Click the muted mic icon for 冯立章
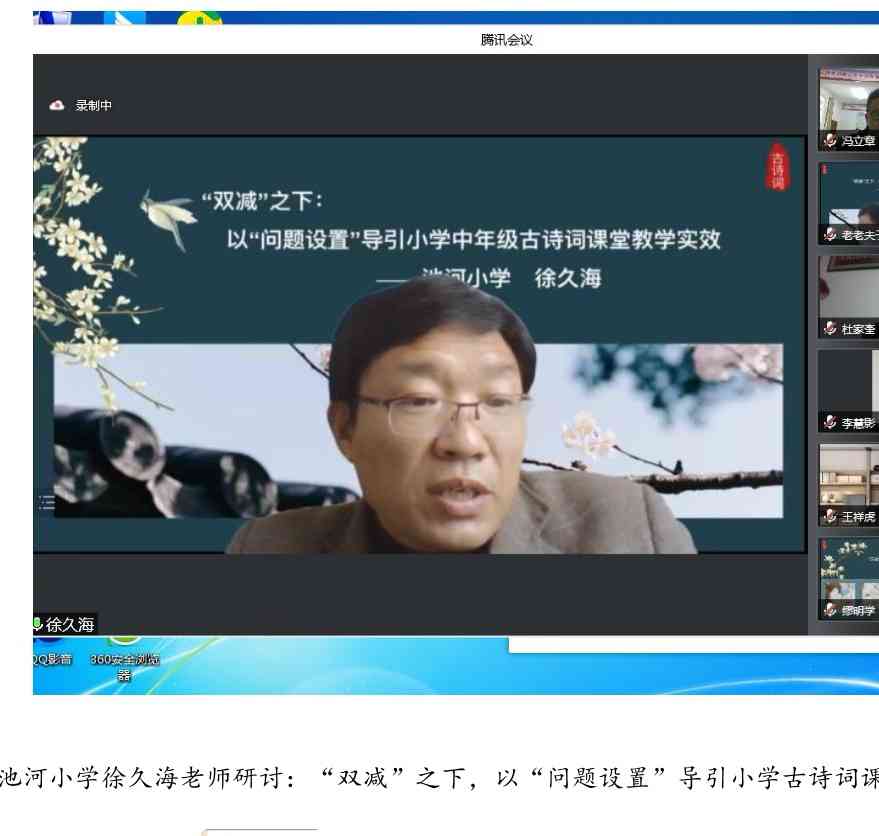The image size is (879, 836). (x=829, y=142)
